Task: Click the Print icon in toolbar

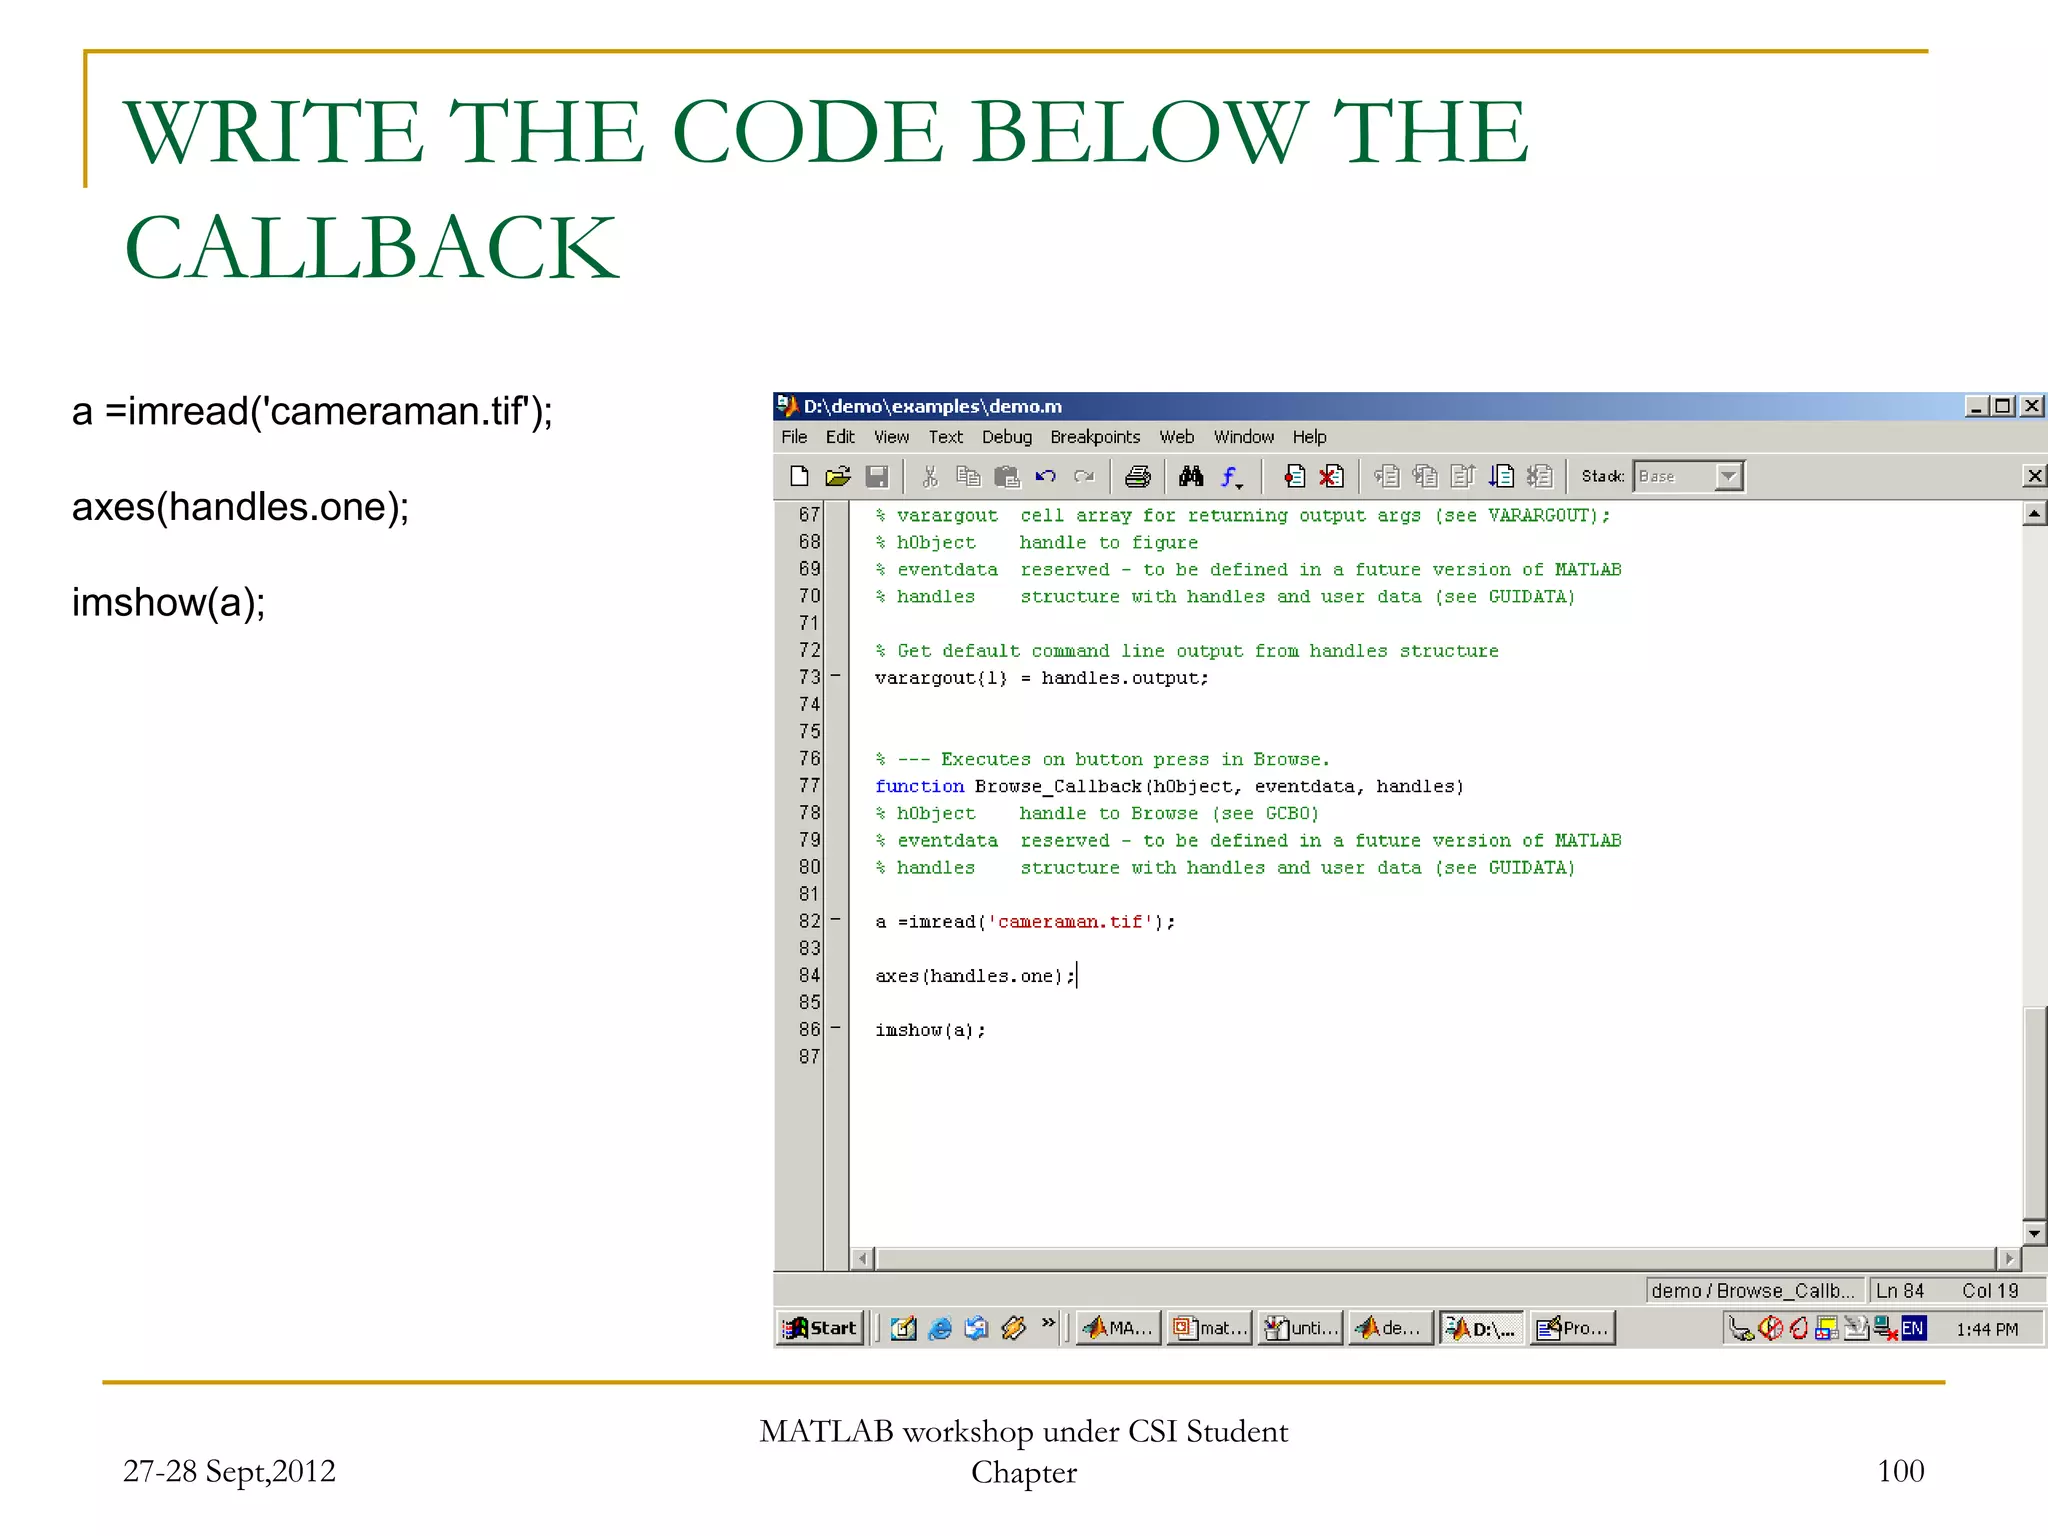Action: tap(1137, 476)
